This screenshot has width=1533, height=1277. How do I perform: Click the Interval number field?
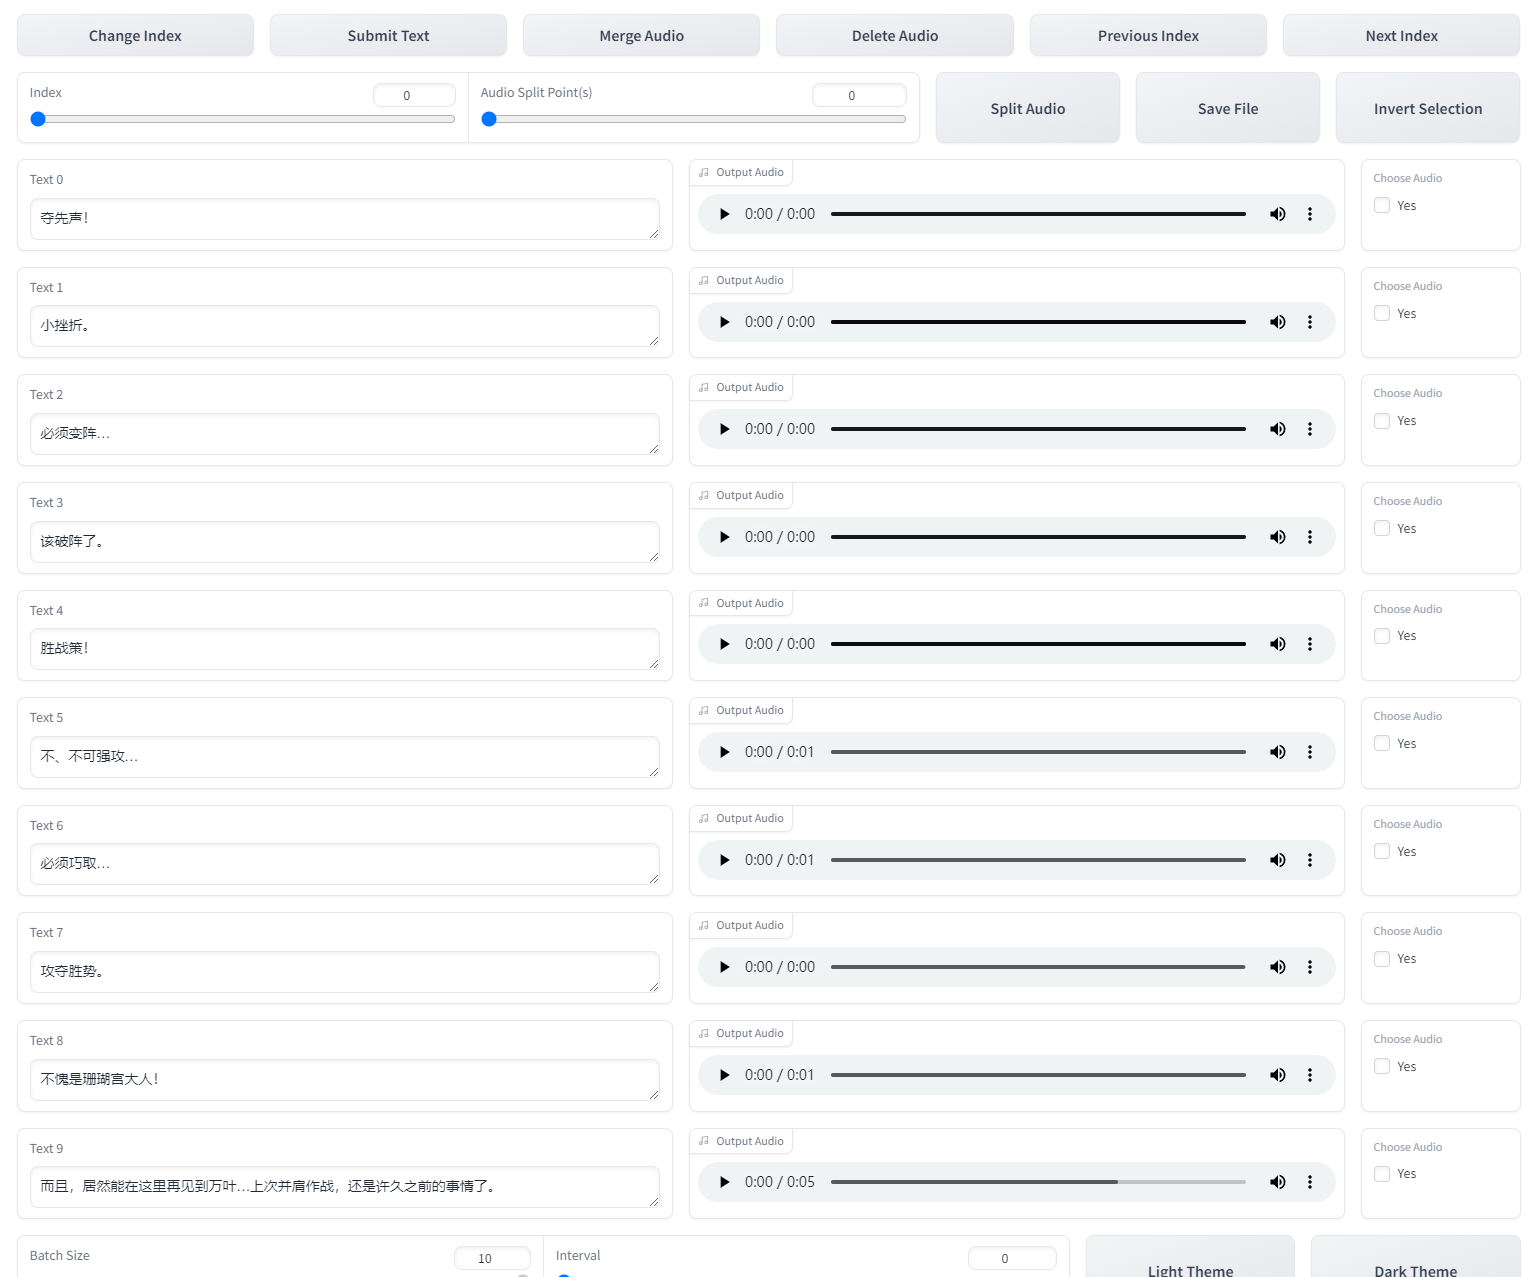coord(1012,1258)
